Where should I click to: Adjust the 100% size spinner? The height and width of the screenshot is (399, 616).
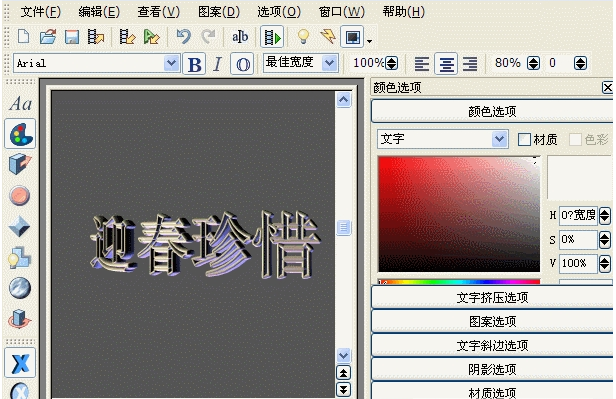[392, 63]
